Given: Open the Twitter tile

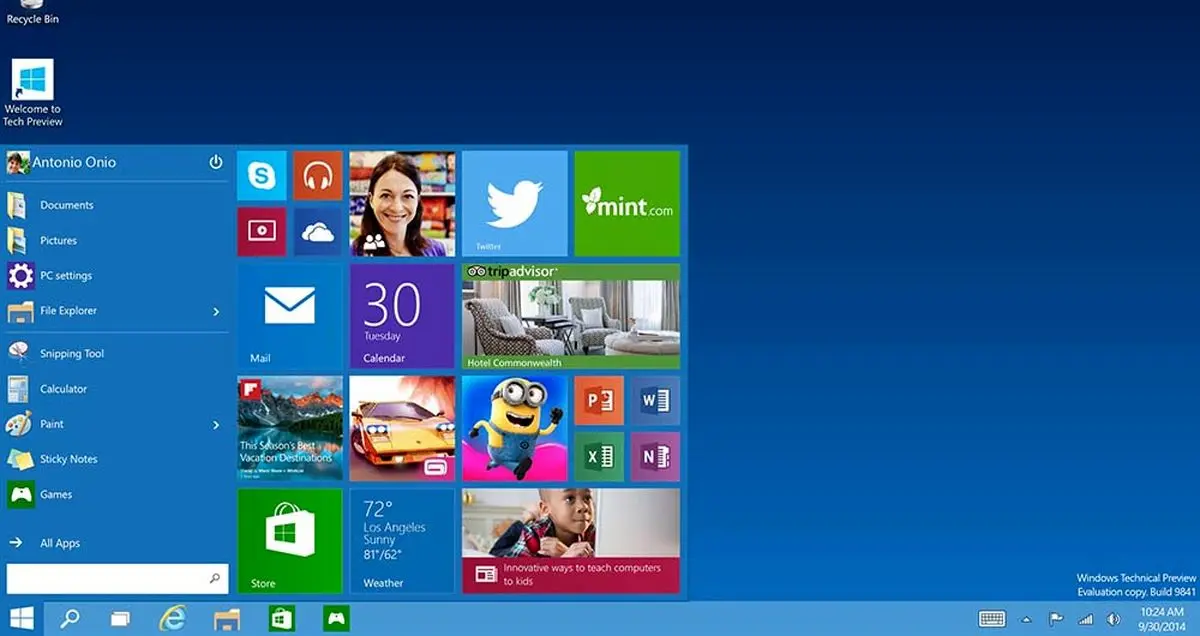Looking at the screenshot, I should click(514, 203).
